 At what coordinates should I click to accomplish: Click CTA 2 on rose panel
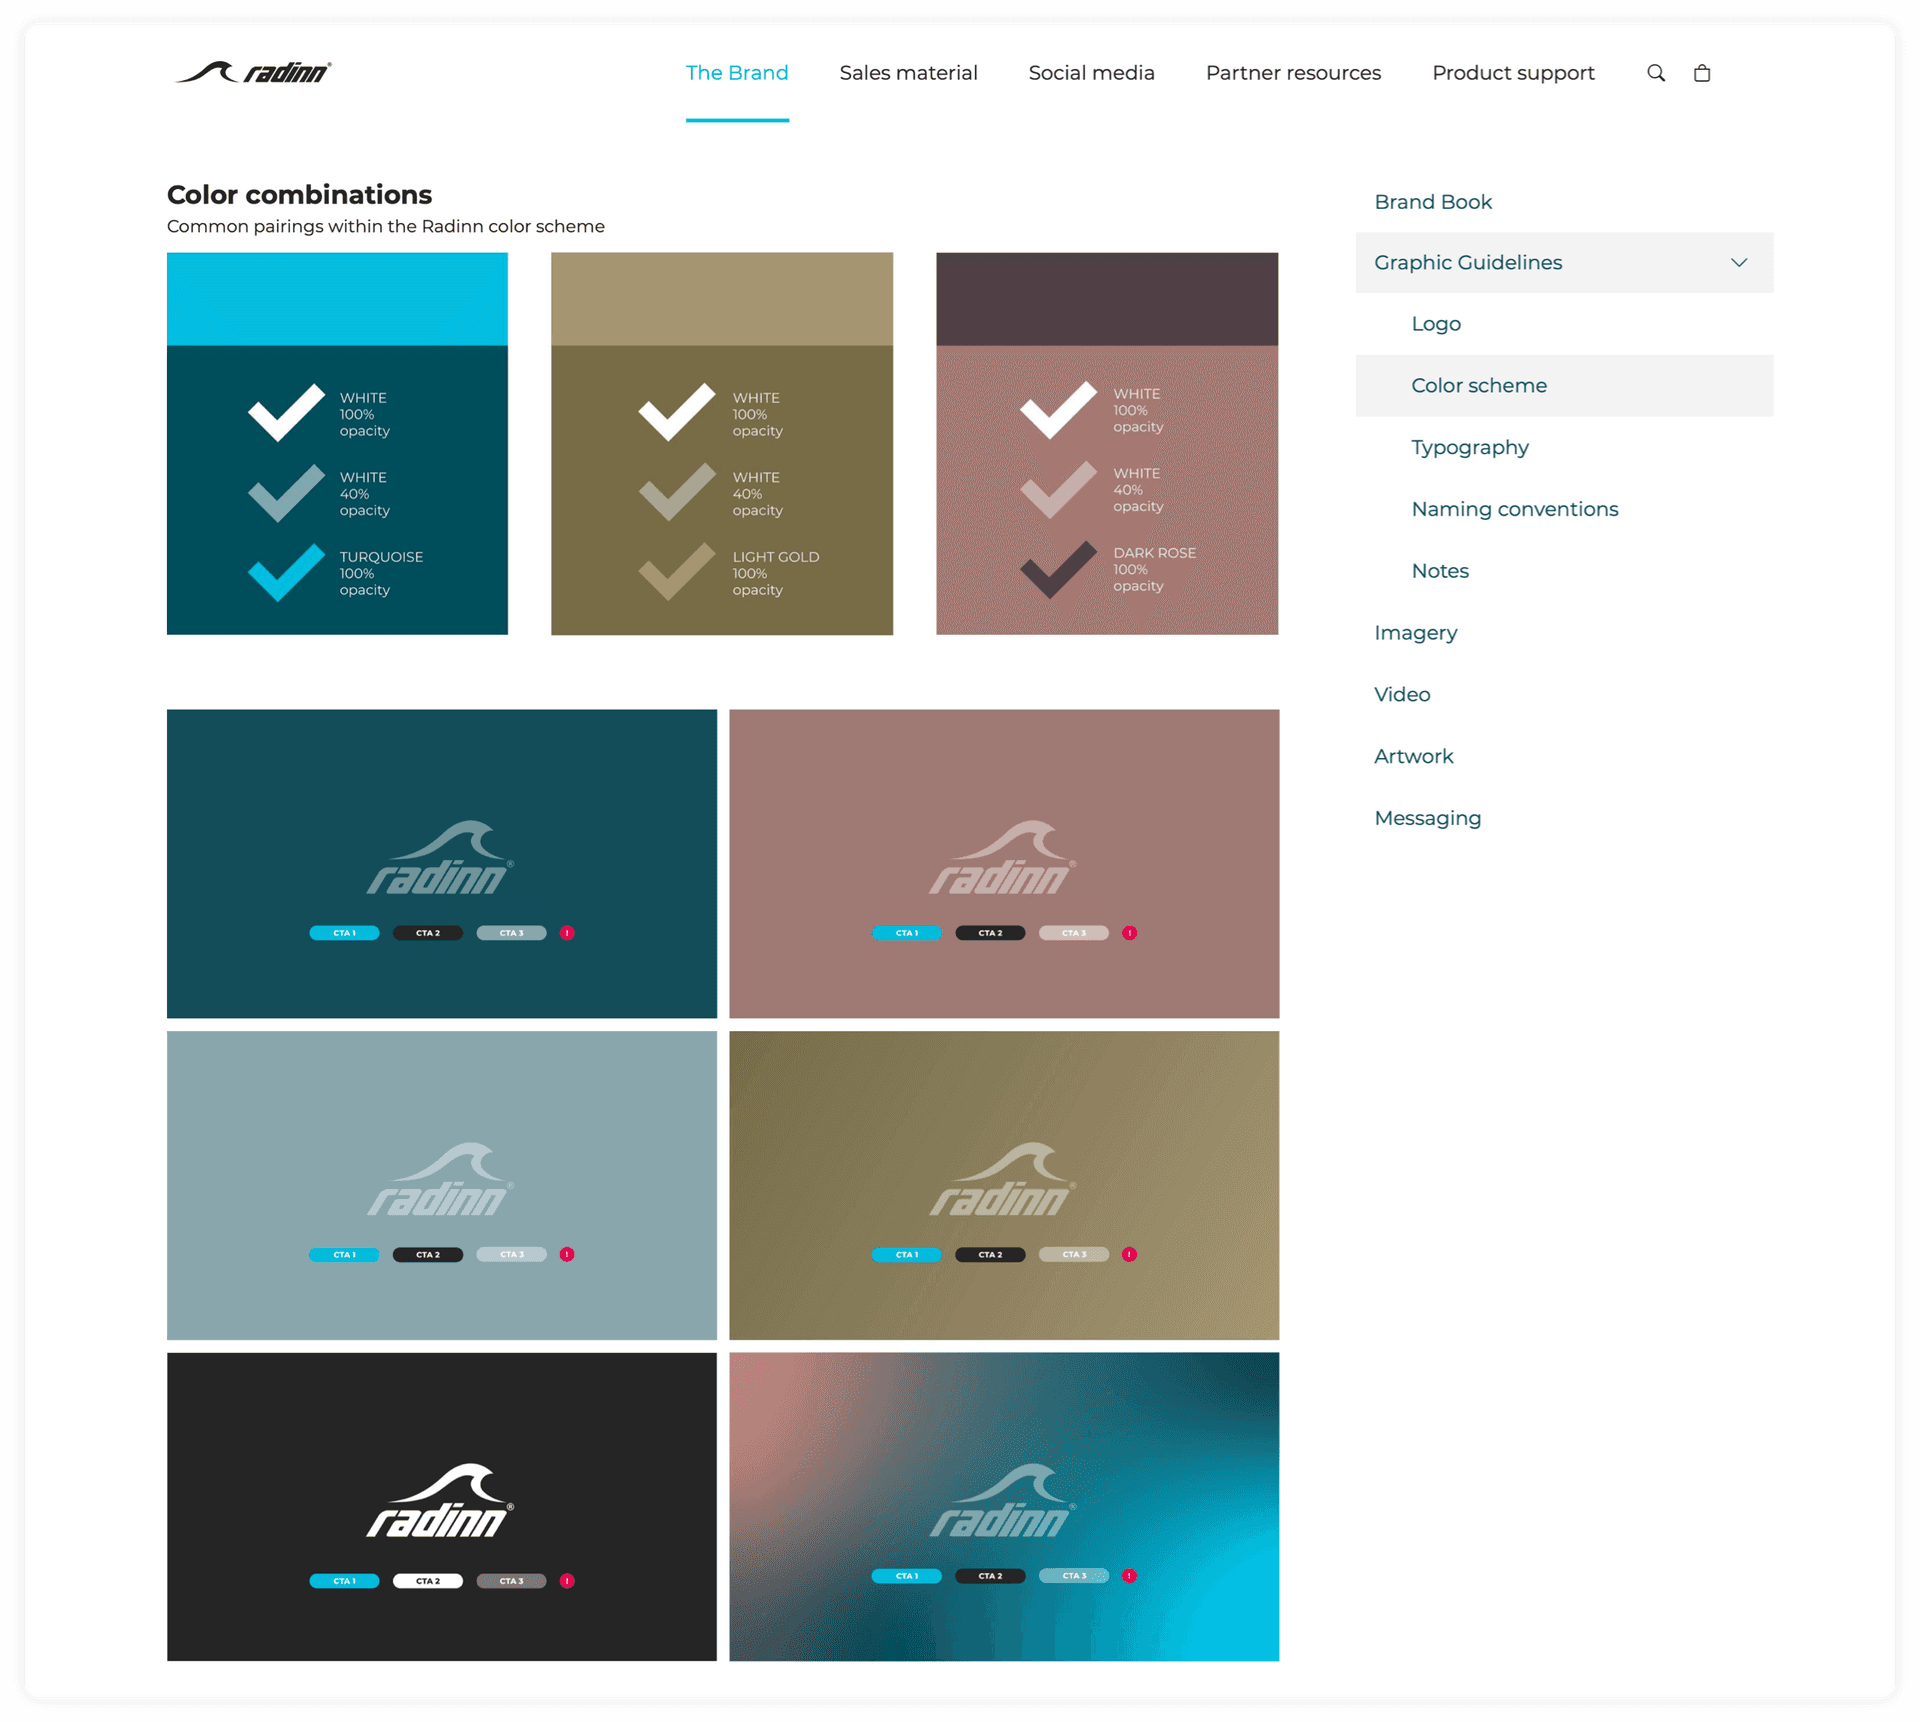pos(990,933)
